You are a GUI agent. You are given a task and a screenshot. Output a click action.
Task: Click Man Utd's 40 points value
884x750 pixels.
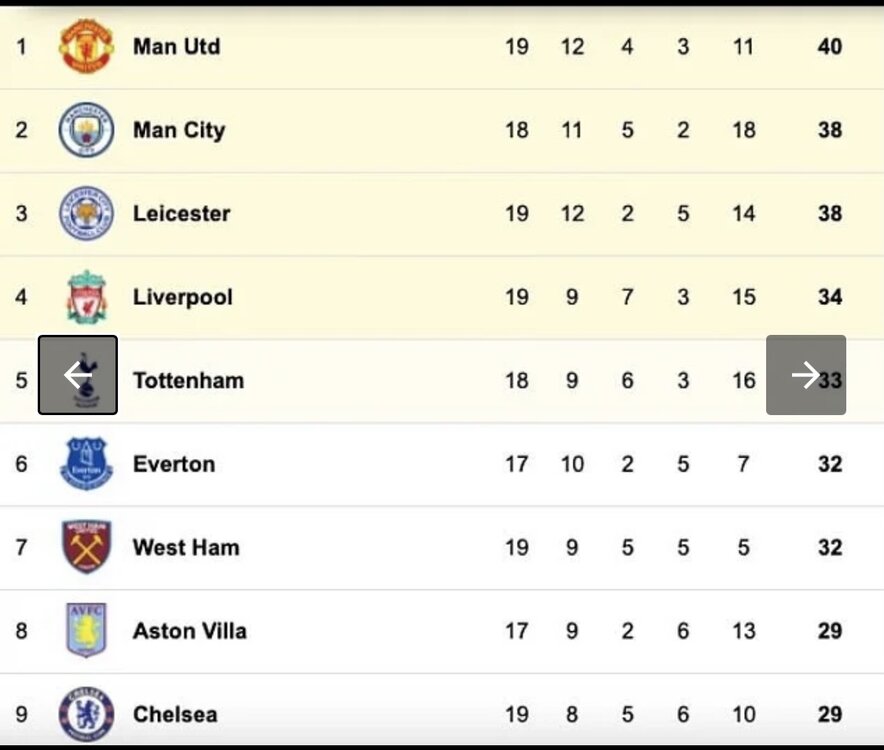coord(830,46)
